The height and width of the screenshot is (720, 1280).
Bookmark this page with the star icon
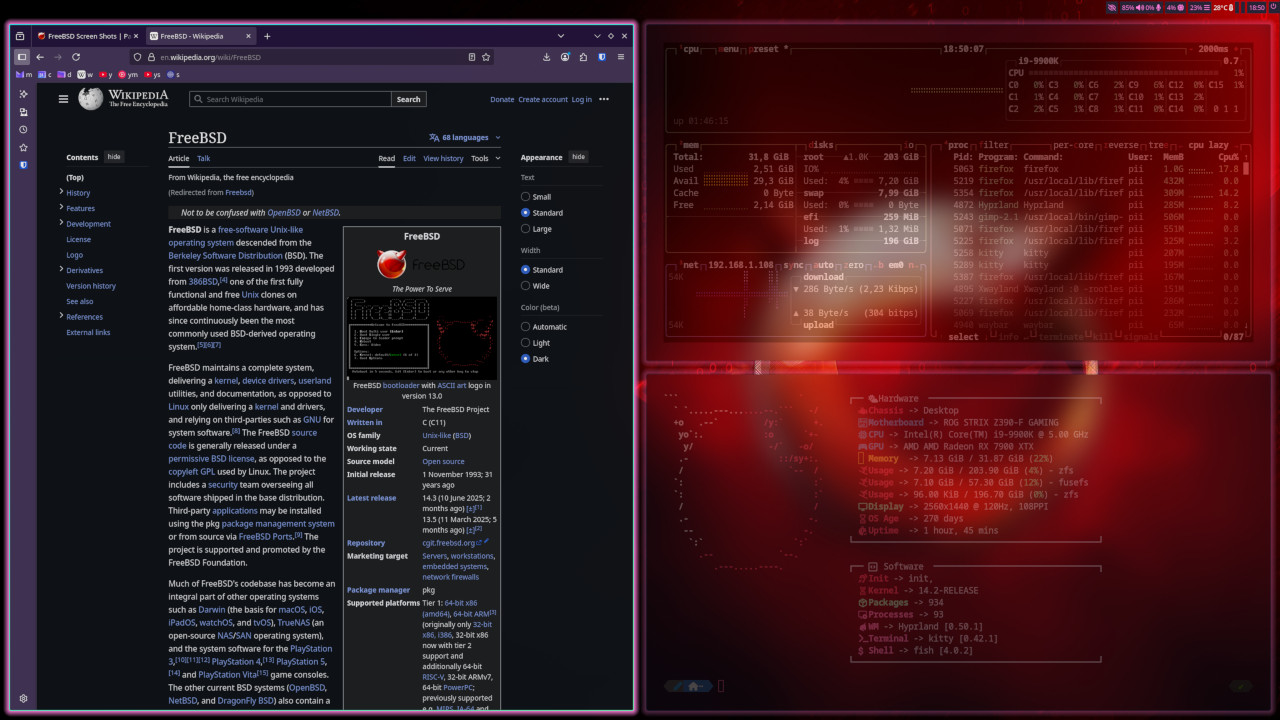point(486,57)
